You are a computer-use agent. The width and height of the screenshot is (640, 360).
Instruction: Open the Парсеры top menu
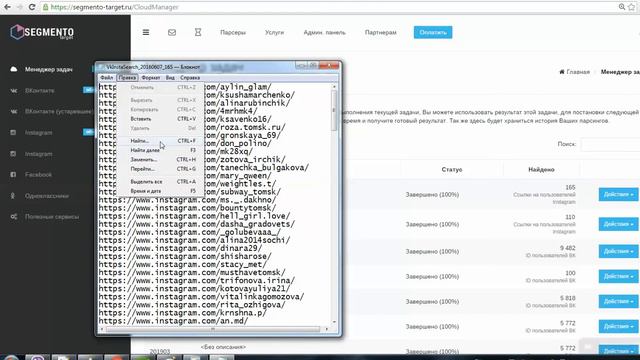[x=233, y=32]
